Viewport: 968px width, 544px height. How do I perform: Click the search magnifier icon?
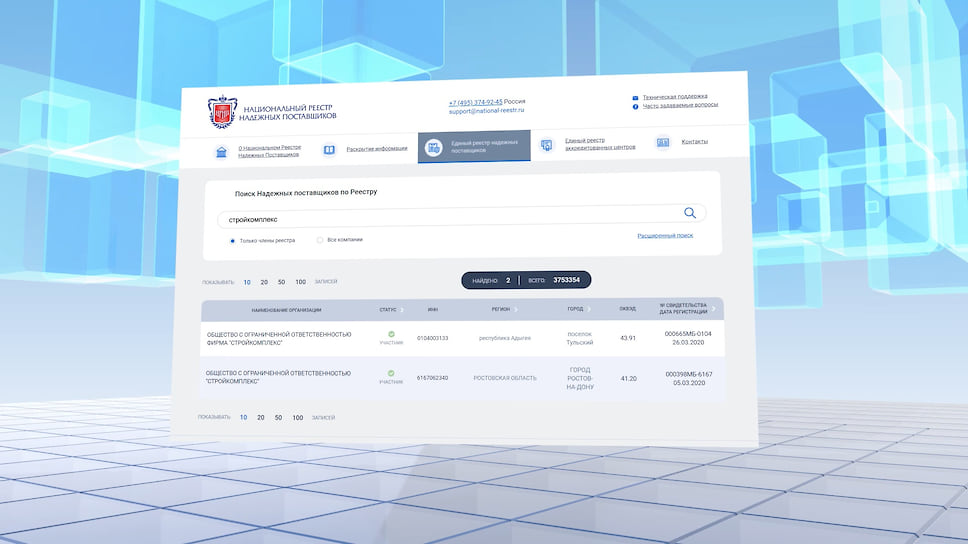[689, 213]
